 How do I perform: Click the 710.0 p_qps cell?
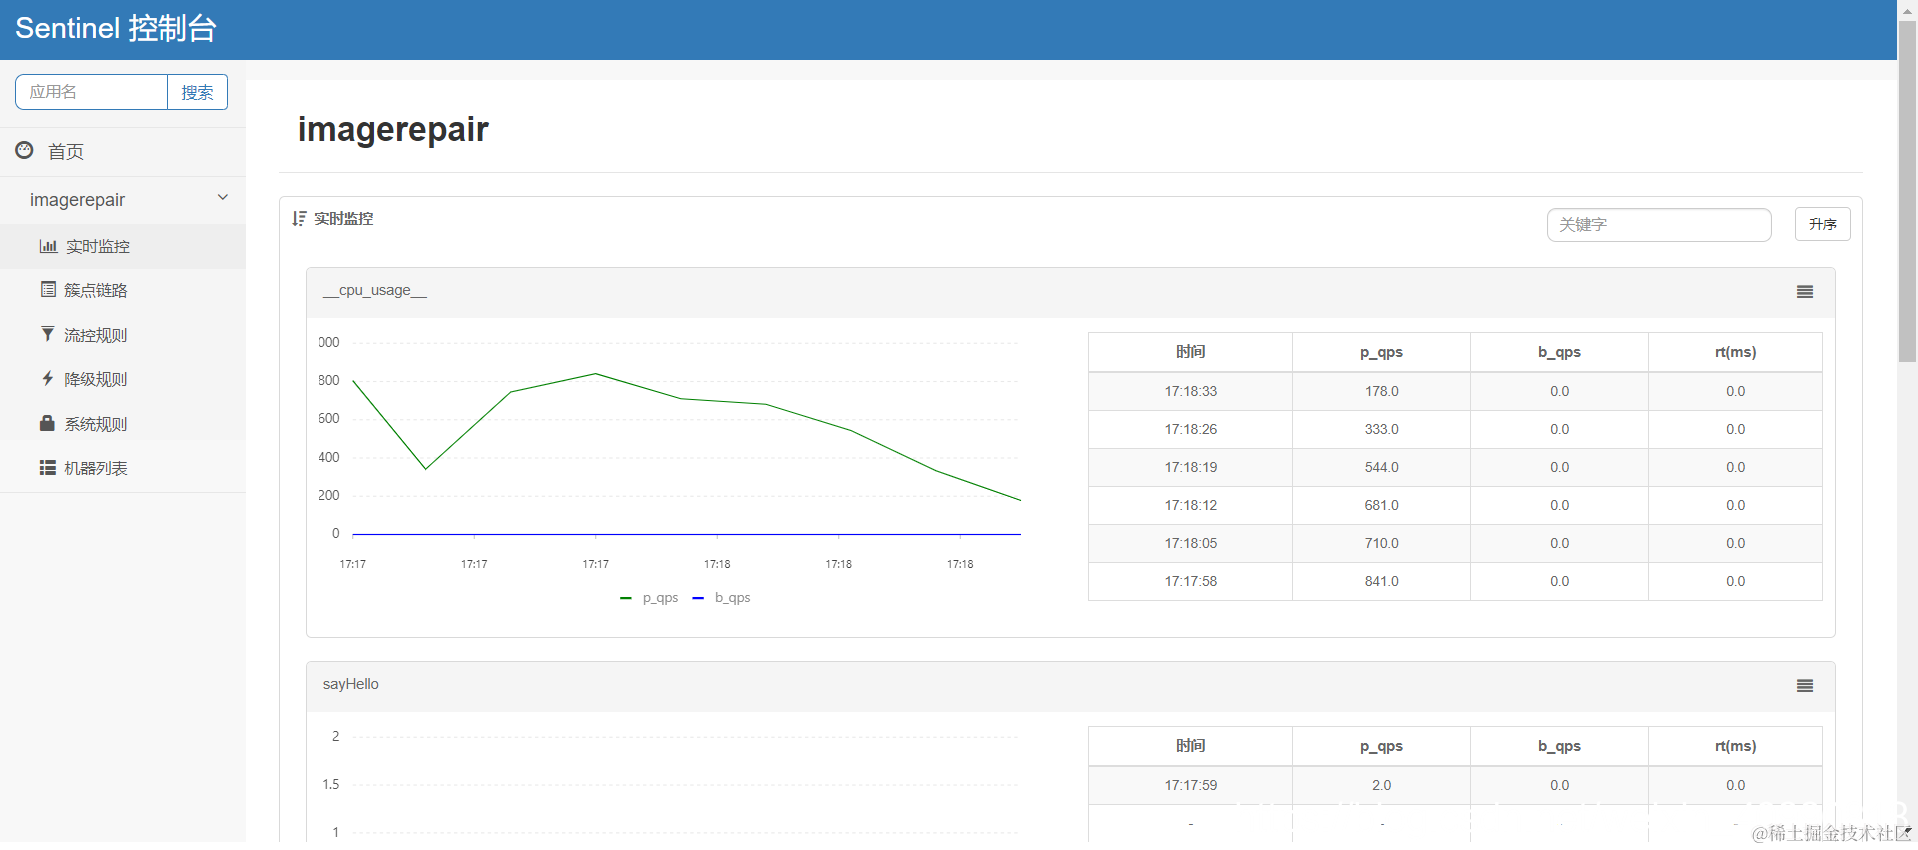(1381, 543)
